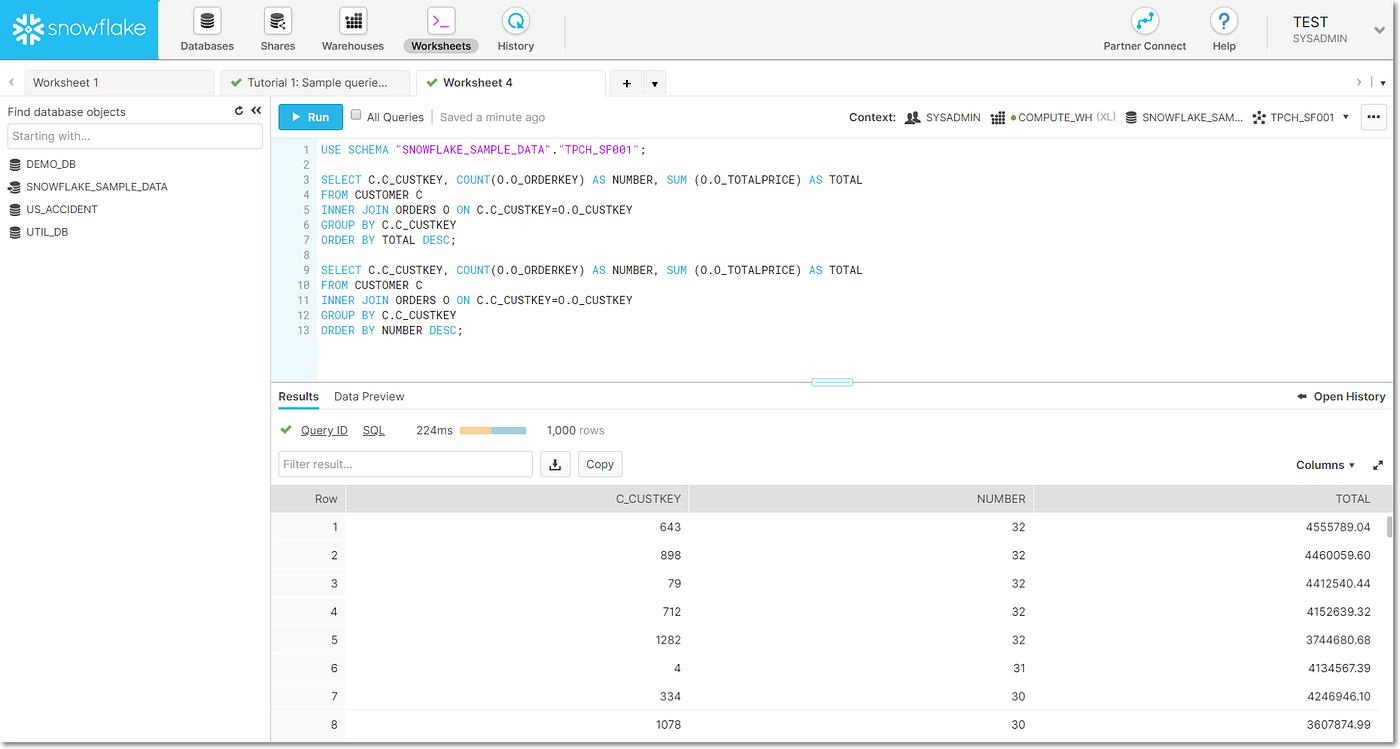Refresh the database objects list
The width and height of the screenshot is (1400, 749).
pos(238,111)
